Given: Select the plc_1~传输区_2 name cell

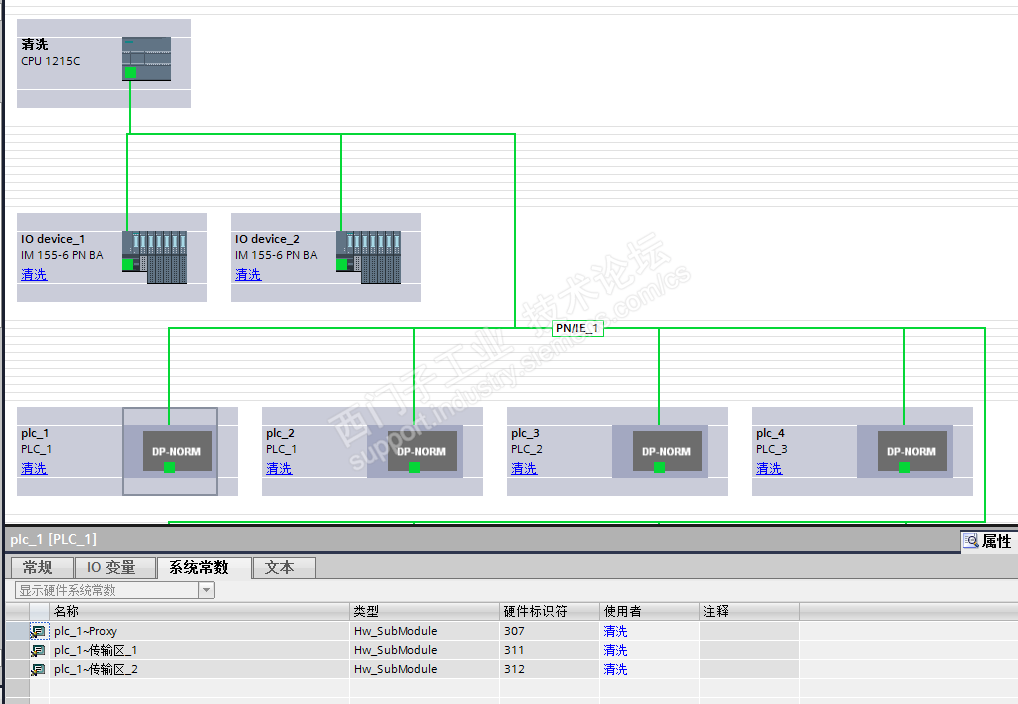Looking at the screenshot, I should [x=200, y=669].
